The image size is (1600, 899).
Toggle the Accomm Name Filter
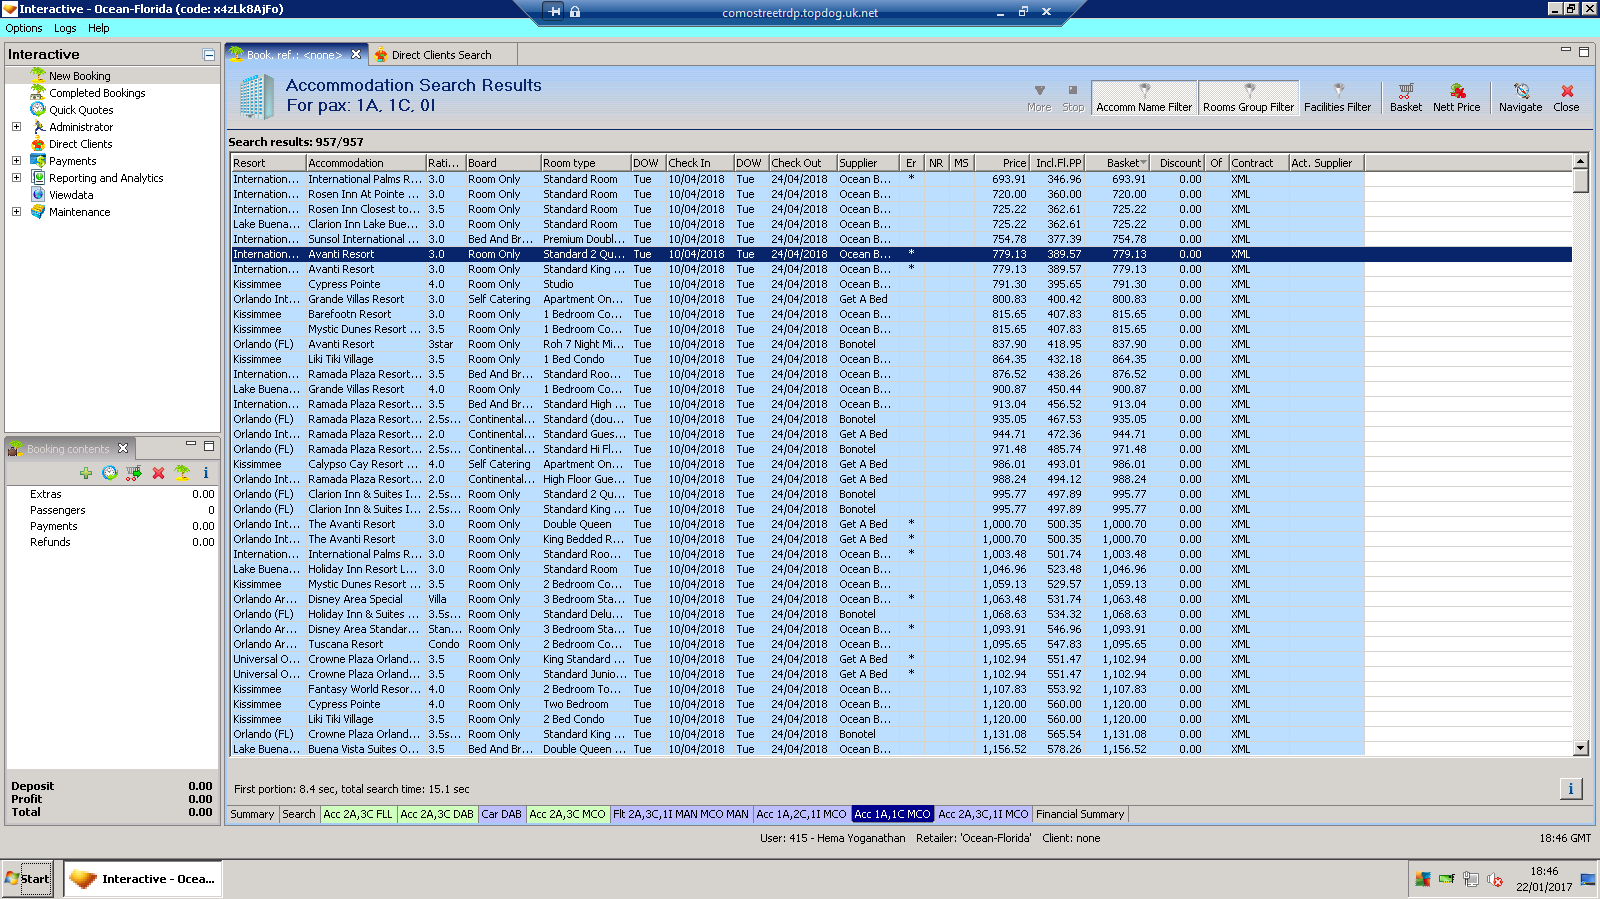click(x=1144, y=98)
